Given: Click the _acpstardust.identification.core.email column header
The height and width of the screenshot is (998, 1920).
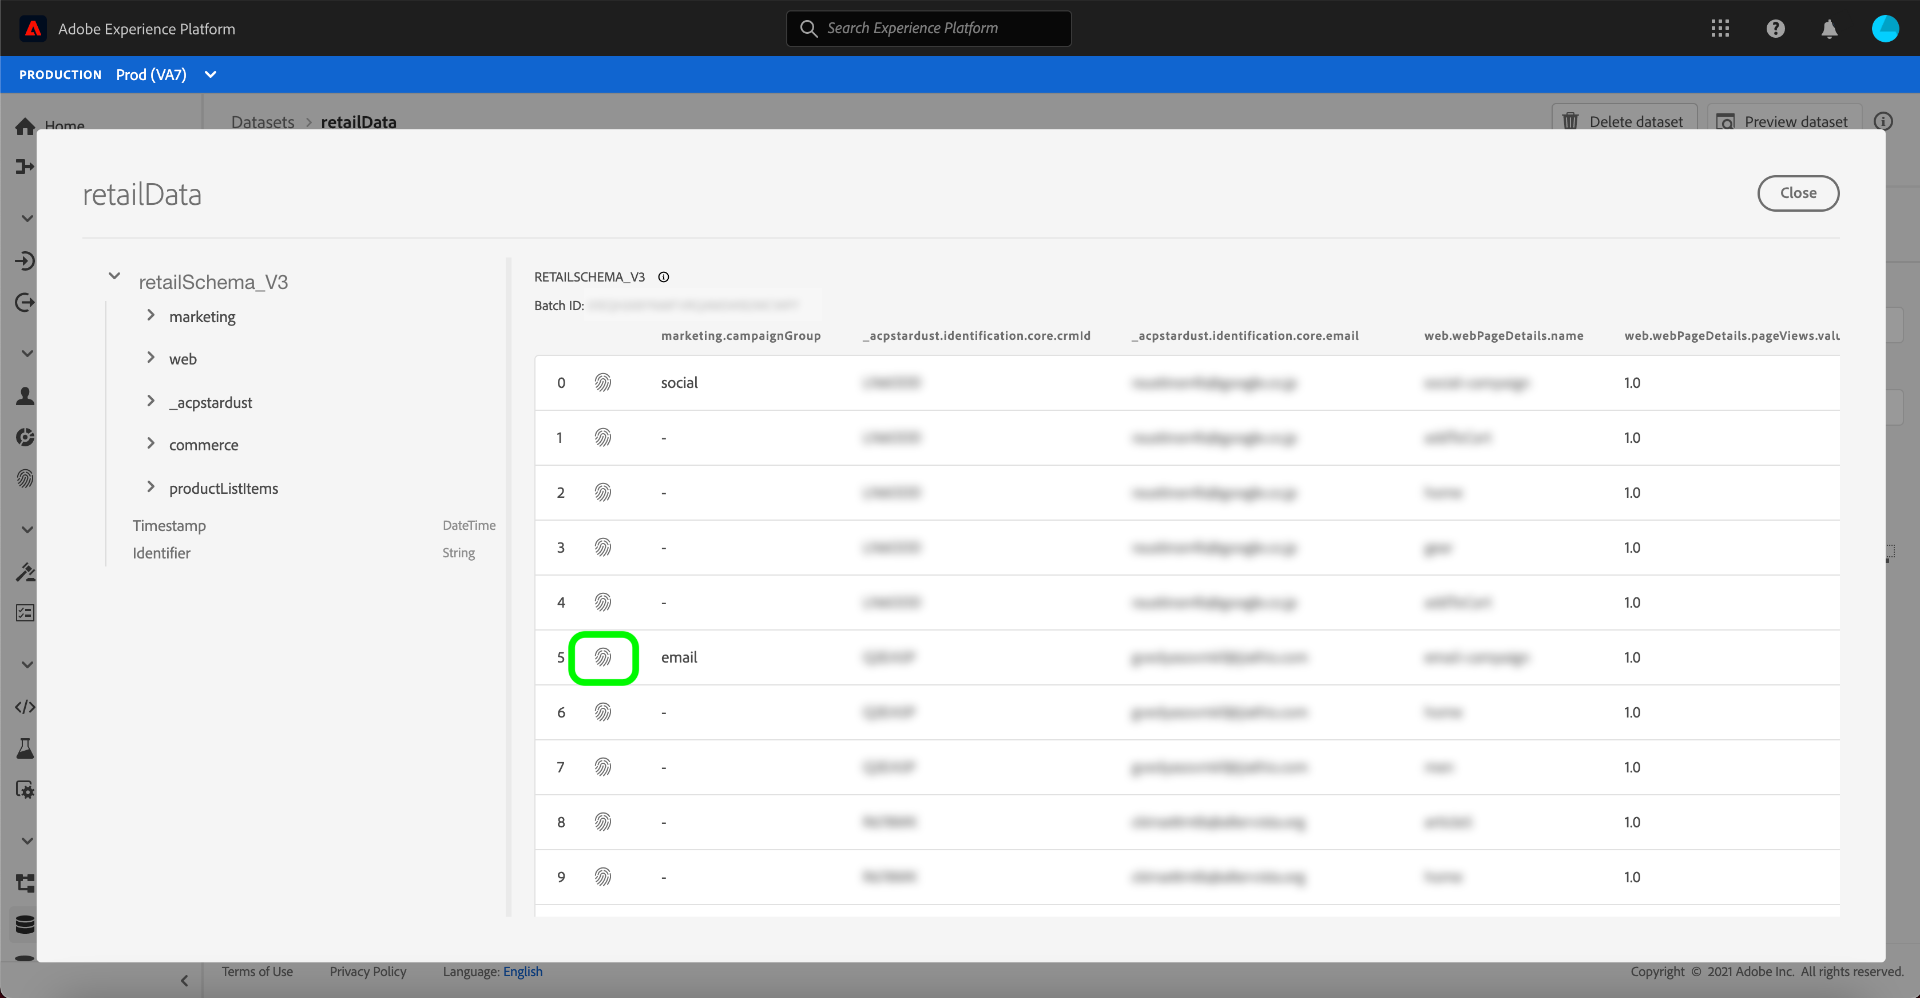Looking at the screenshot, I should pyautogui.click(x=1245, y=336).
